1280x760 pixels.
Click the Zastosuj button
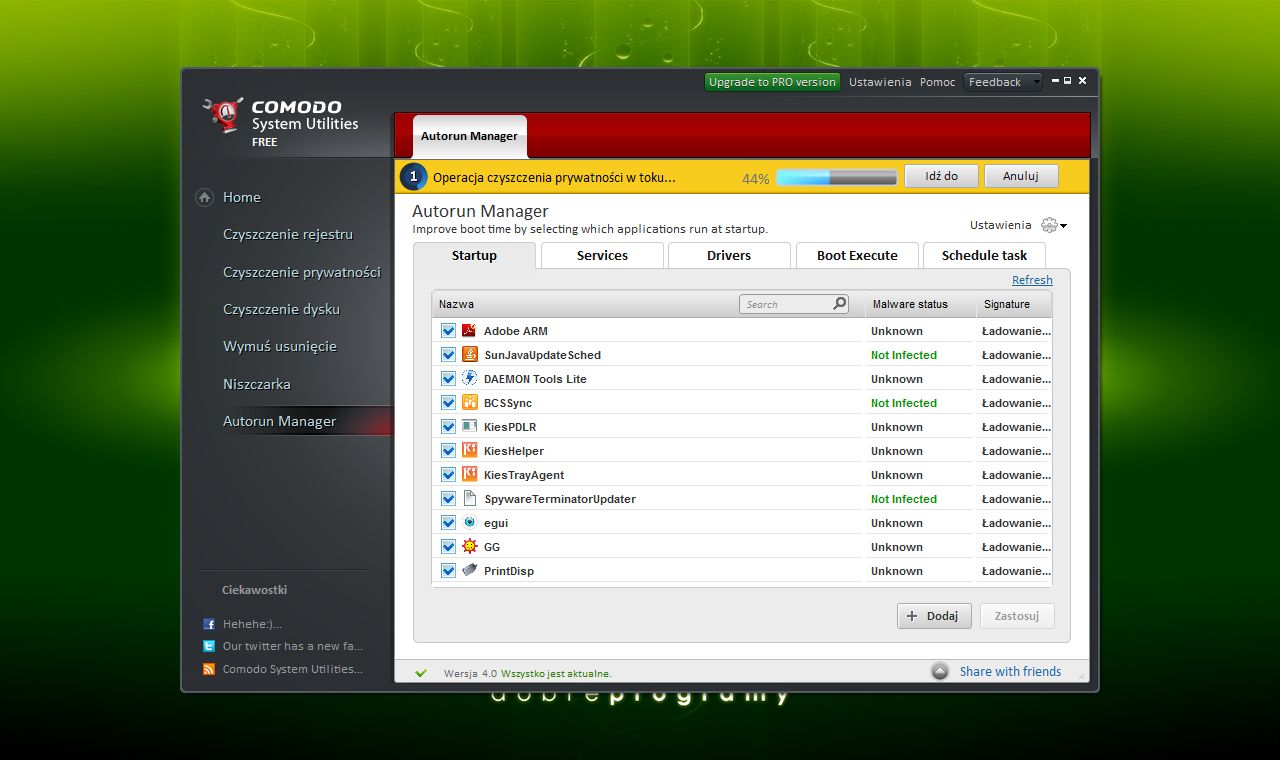1017,616
